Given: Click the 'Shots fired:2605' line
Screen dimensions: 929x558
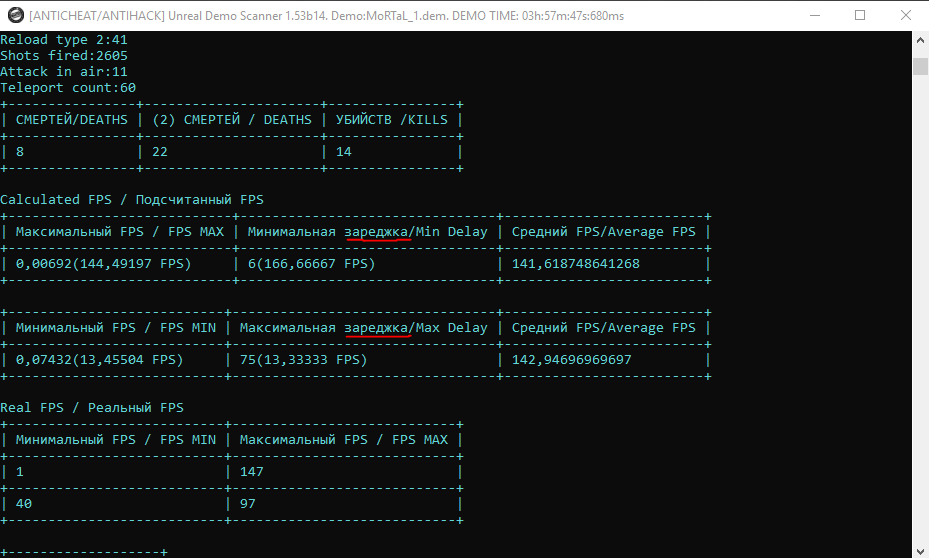Looking at the screenshot, I should [64, 56].
